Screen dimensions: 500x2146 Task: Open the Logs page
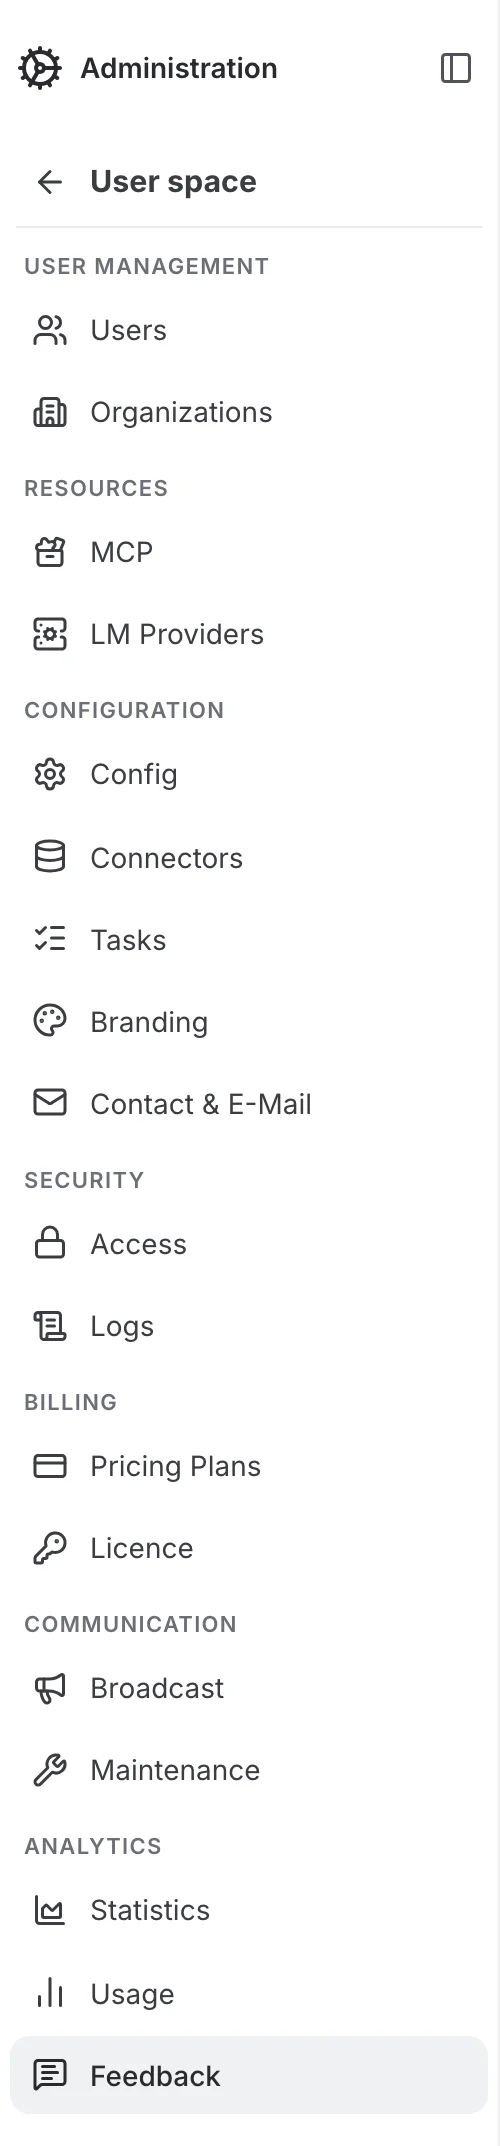click(x=249, y=1326)
